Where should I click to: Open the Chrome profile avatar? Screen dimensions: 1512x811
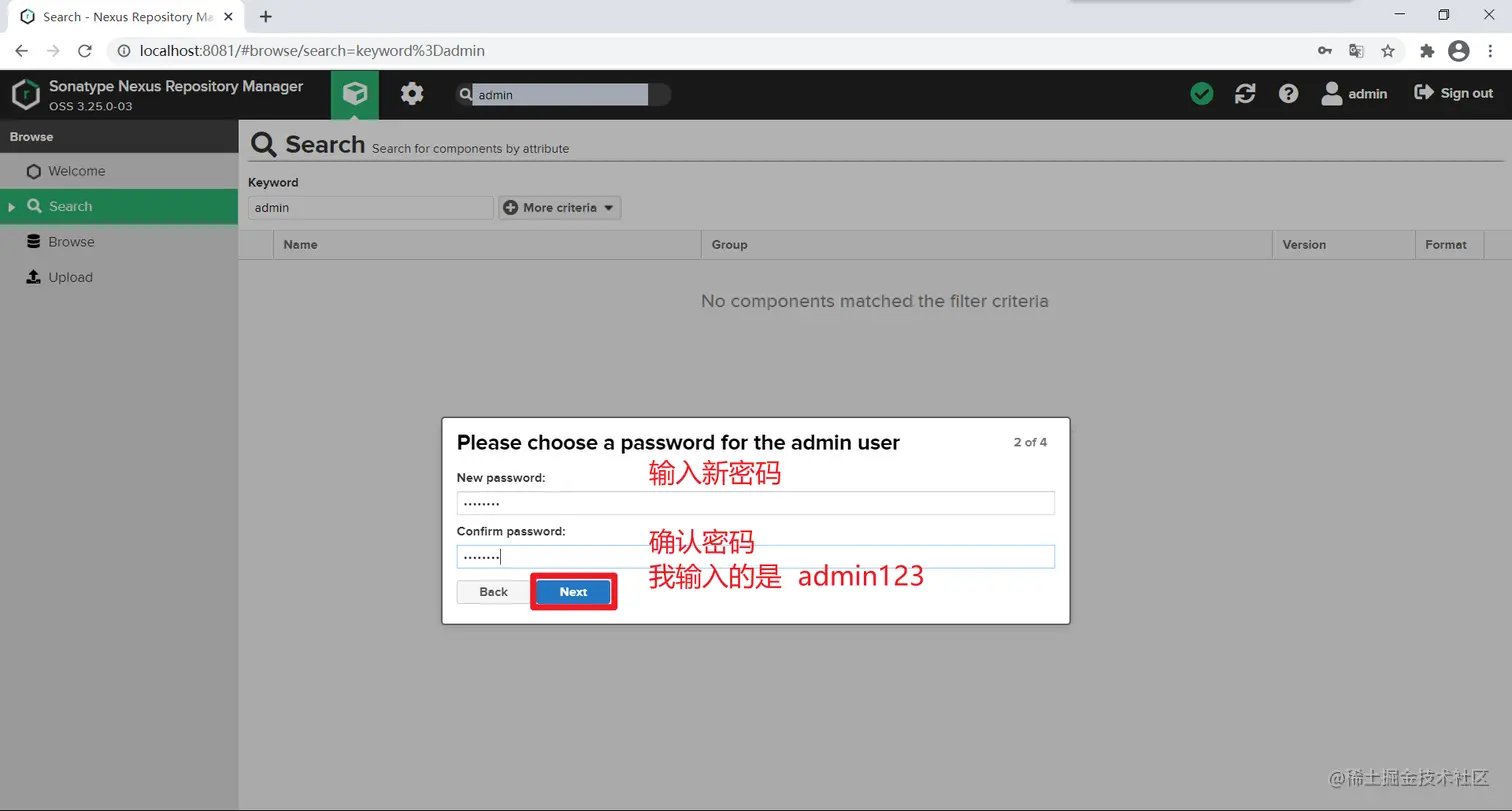pos(1459,51)
